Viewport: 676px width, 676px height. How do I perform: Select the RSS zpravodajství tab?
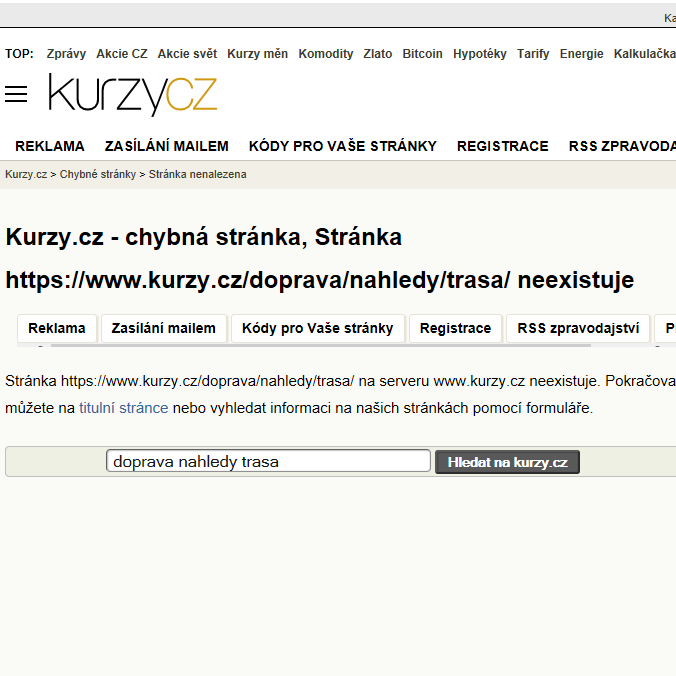point(578,329)
